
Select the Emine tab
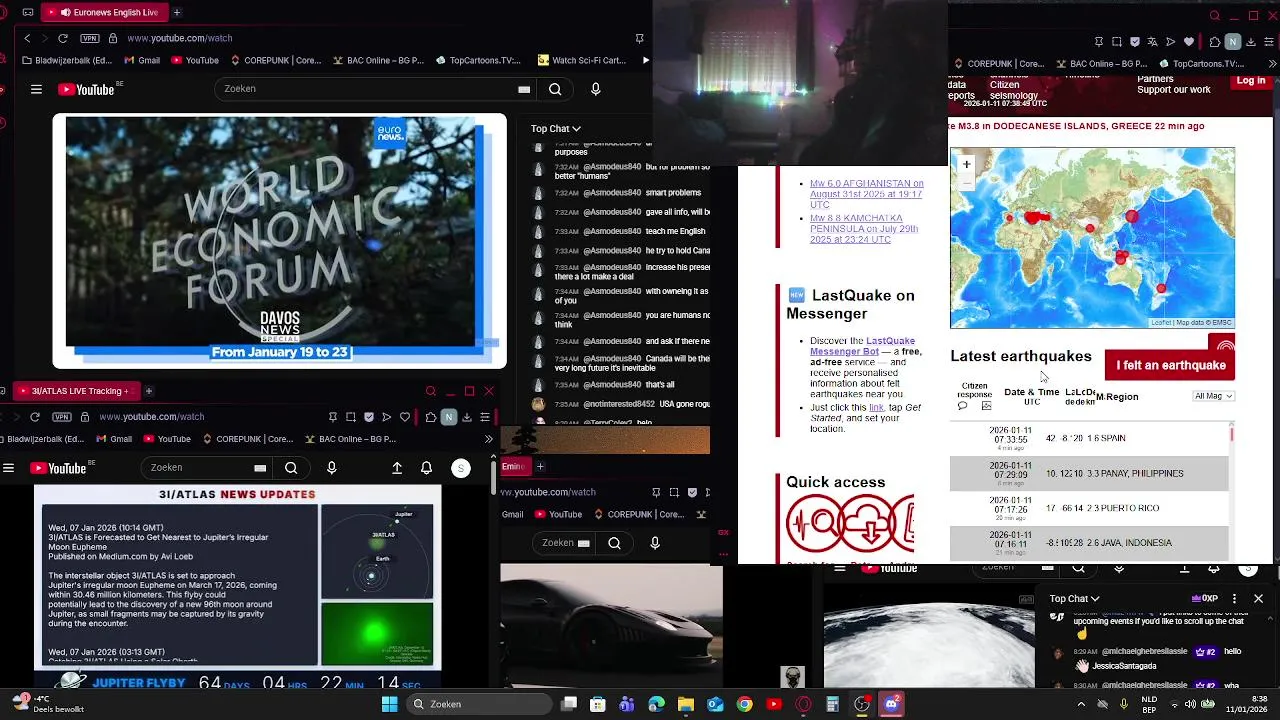tap(515, 466)
